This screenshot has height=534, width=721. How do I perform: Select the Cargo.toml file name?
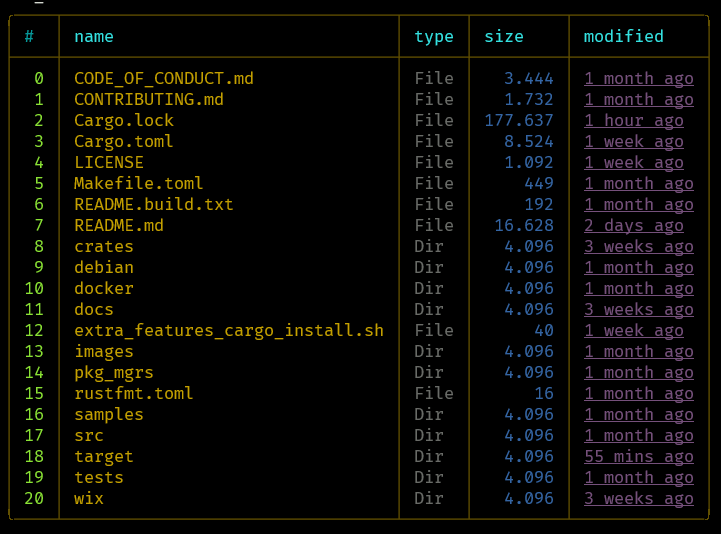pos(124,142)
